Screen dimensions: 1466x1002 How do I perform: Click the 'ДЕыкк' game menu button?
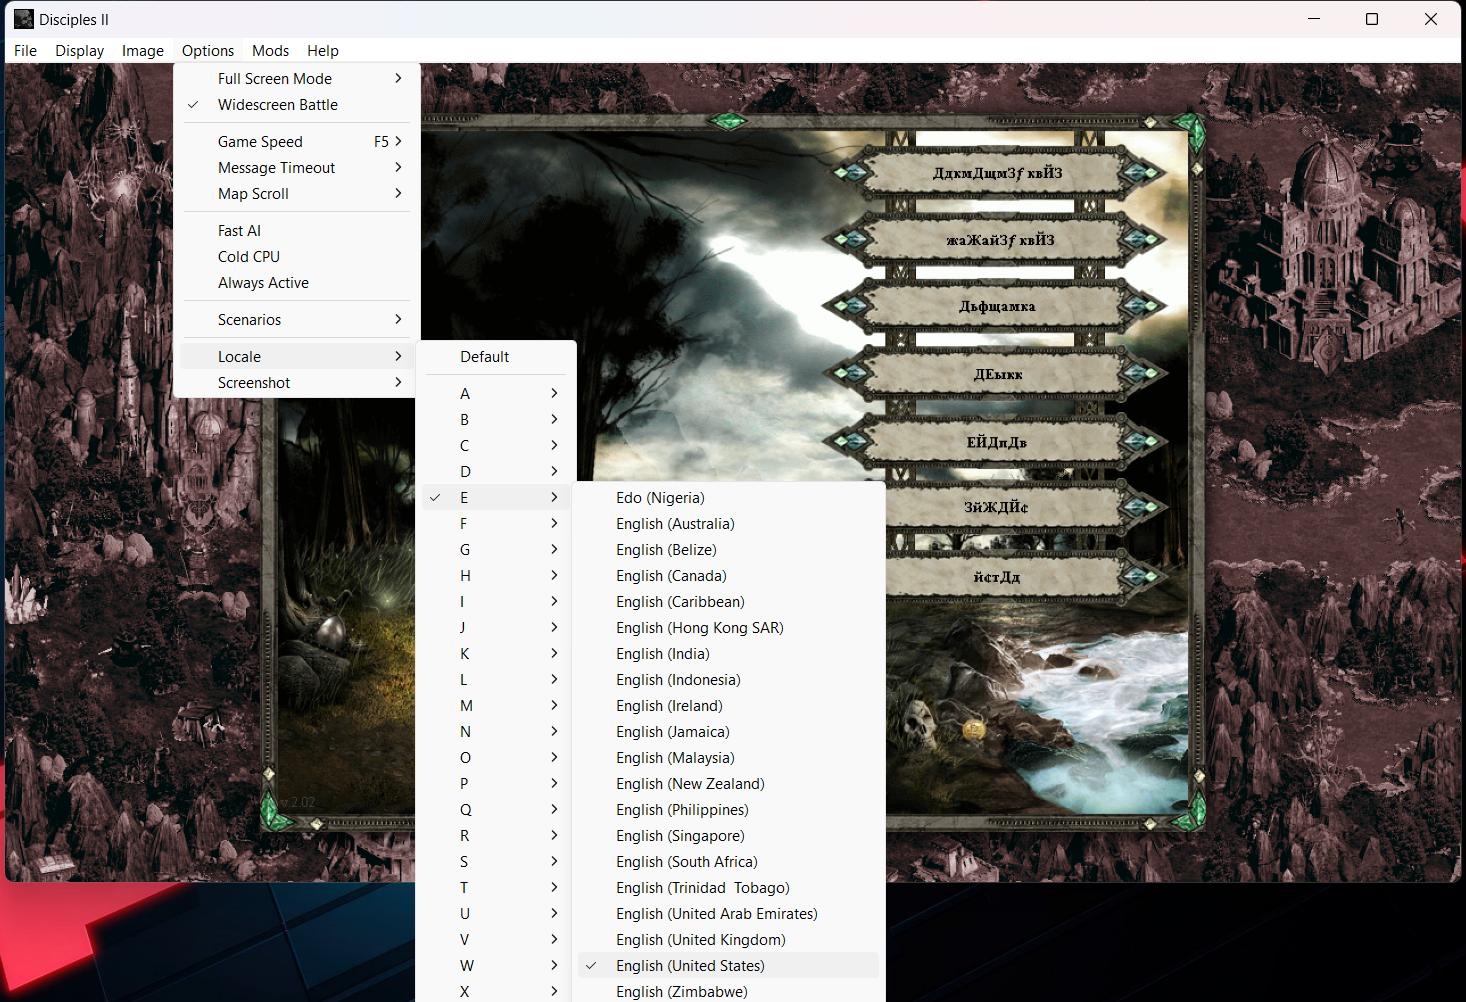(996, 374)
